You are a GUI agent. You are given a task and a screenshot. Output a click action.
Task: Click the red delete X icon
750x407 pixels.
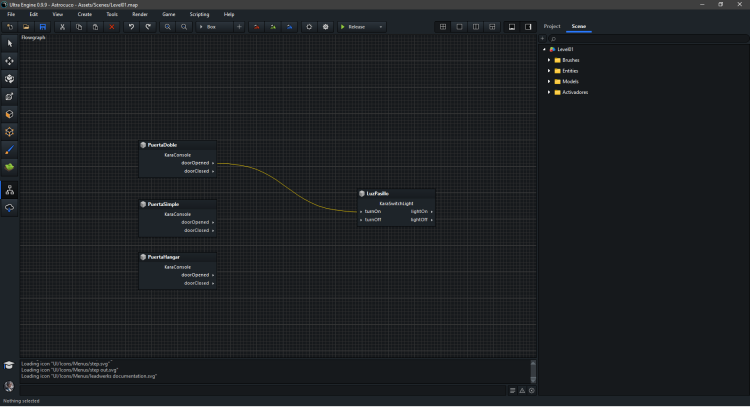[x=111, y=27]
